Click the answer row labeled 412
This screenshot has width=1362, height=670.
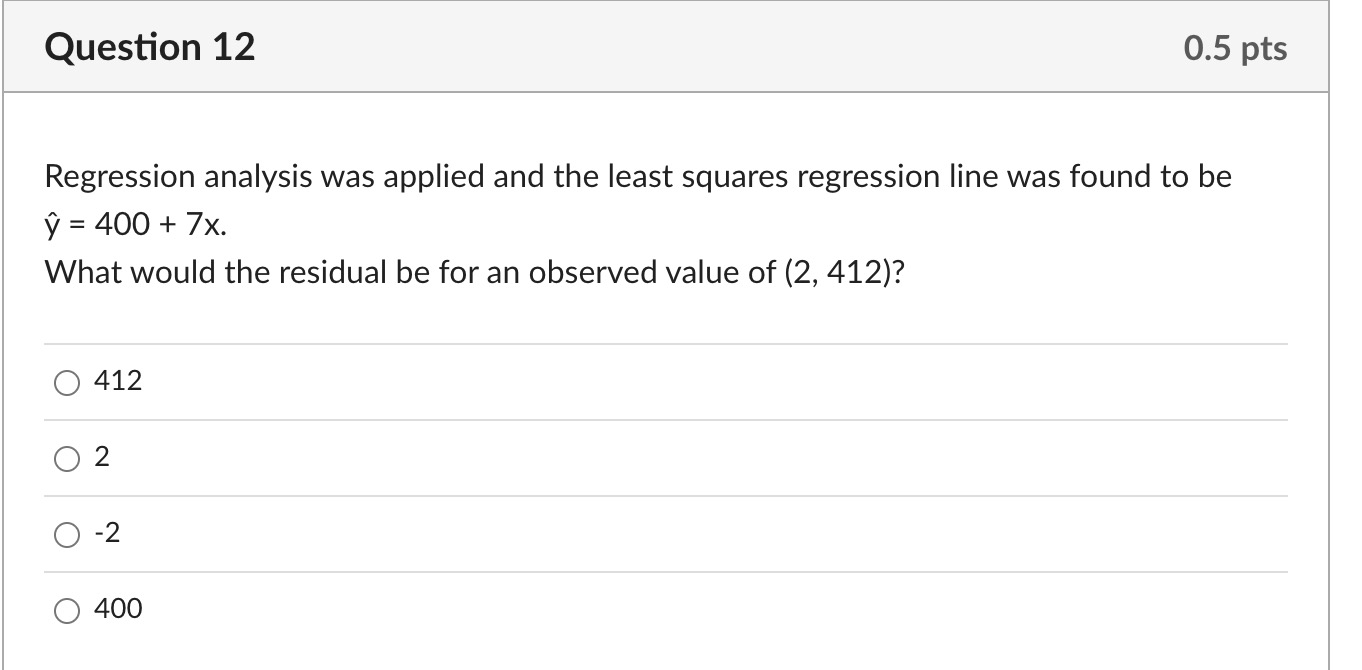(400, 381)
